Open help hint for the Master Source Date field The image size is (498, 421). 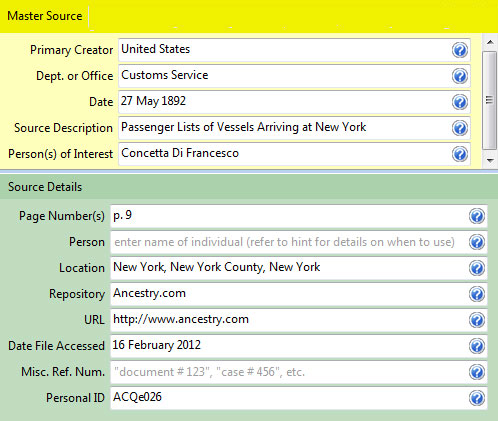tap(460, 102)
